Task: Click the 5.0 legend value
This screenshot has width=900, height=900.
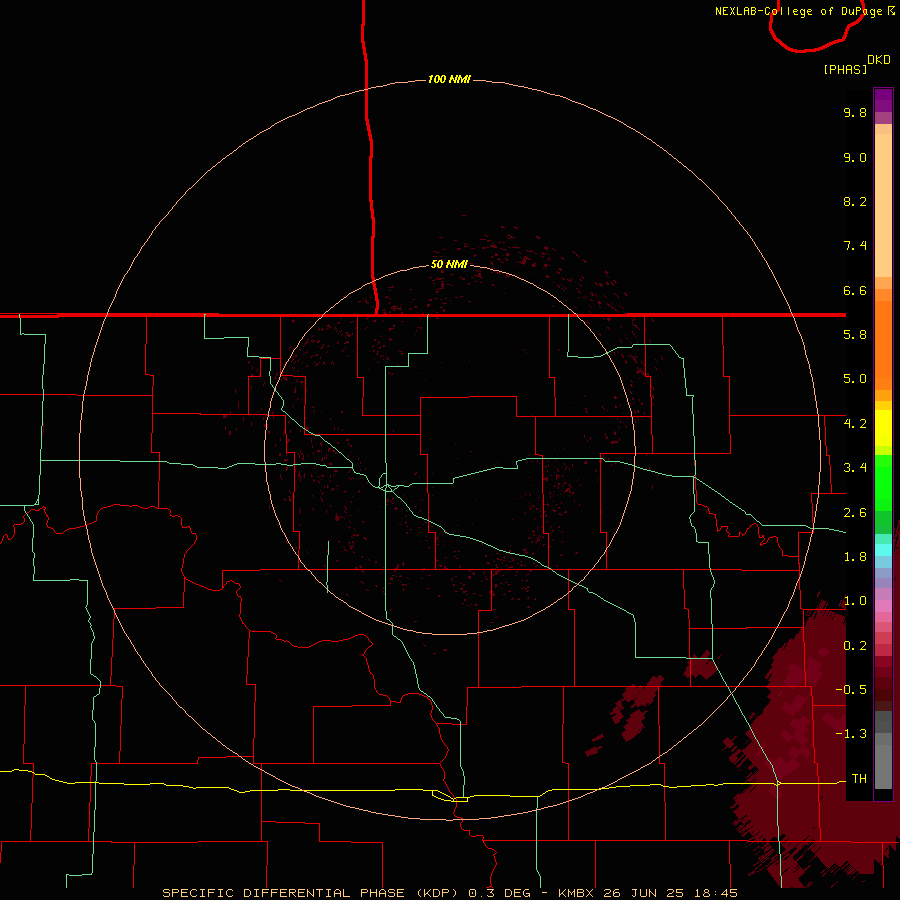Action: click(855, 379)
